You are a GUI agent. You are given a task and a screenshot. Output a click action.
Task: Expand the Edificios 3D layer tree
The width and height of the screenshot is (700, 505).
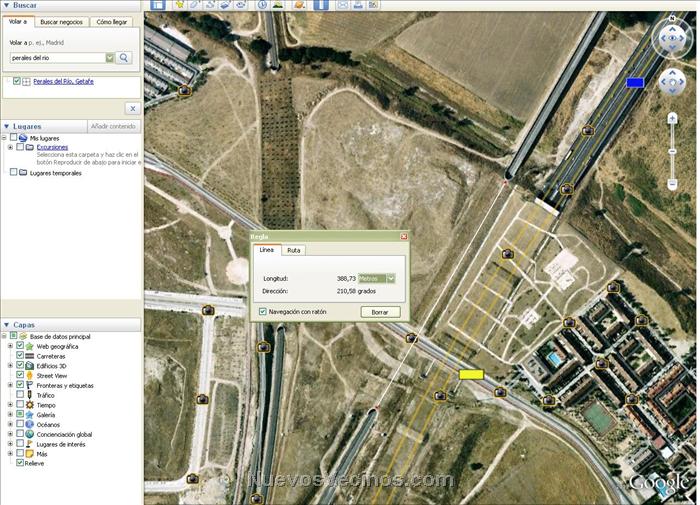click(x=10, y=366)
